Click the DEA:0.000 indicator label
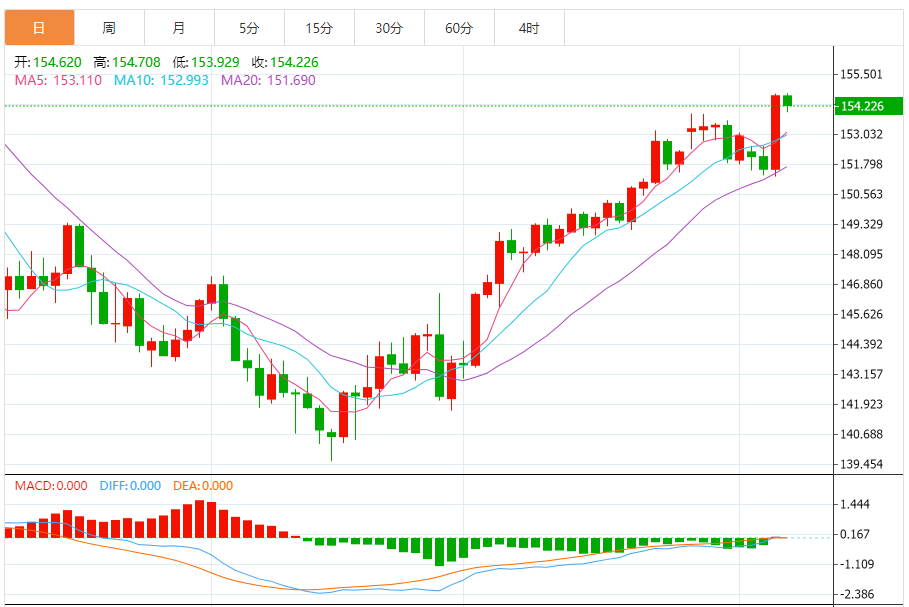This screenshot has height=607, width=909. (x=203, y=486)
